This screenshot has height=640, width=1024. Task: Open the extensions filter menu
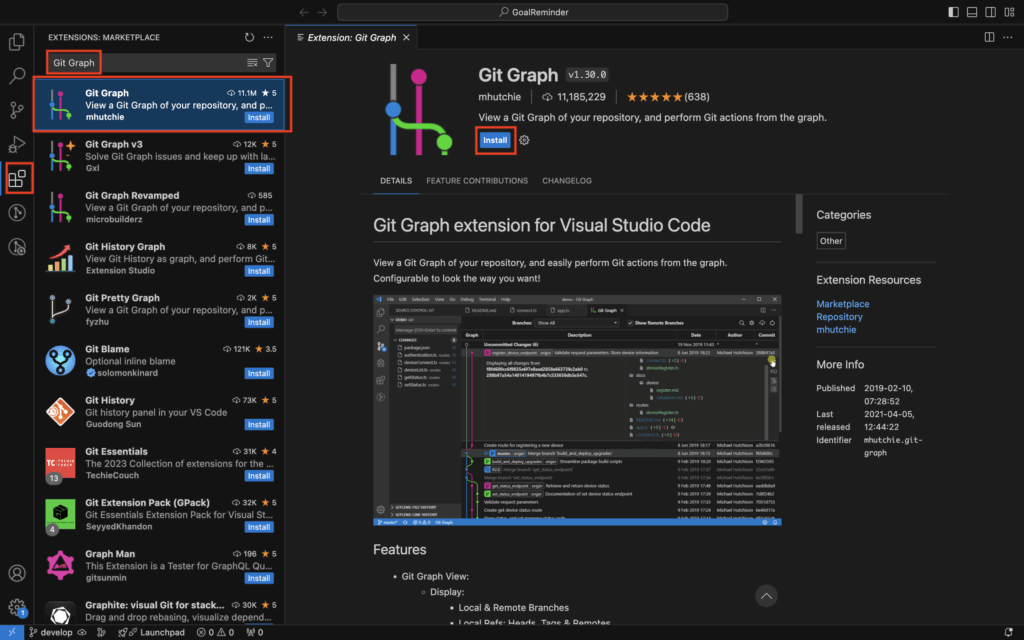click(268, 63)
